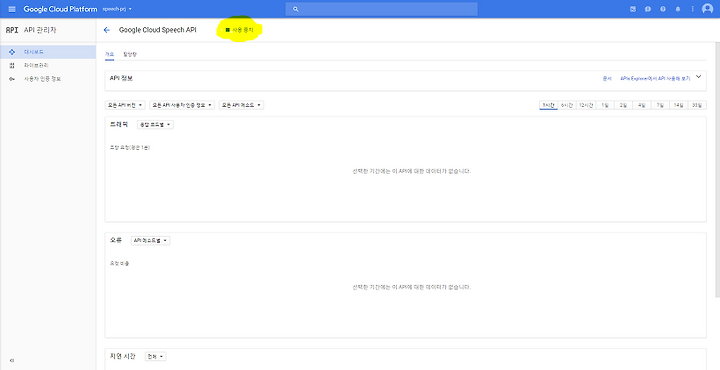Open the user account avatar

[707, 9]
